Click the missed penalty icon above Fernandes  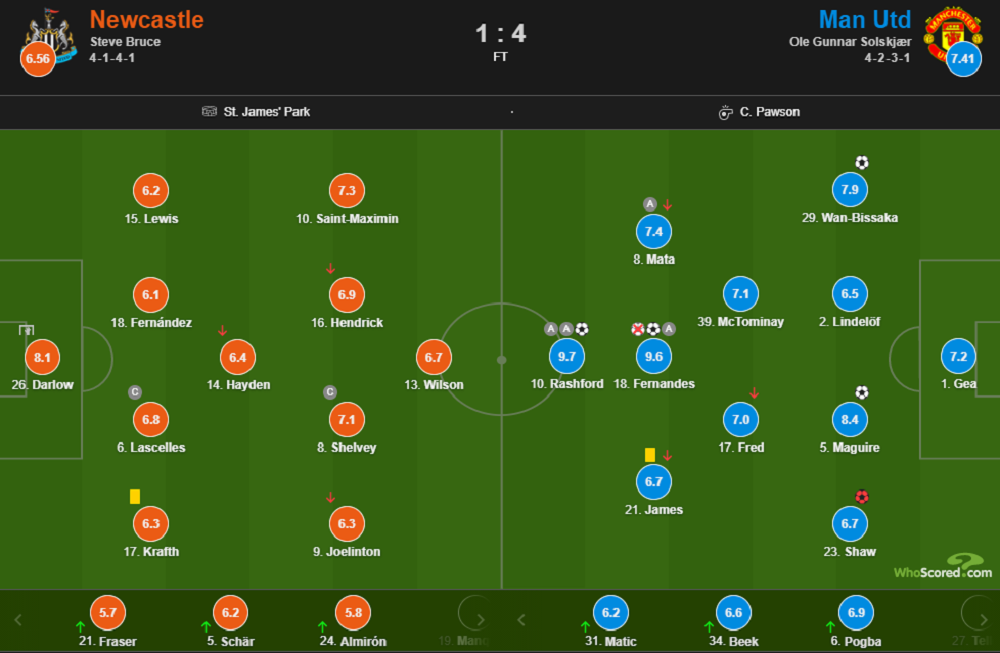[x=637, y=329]
